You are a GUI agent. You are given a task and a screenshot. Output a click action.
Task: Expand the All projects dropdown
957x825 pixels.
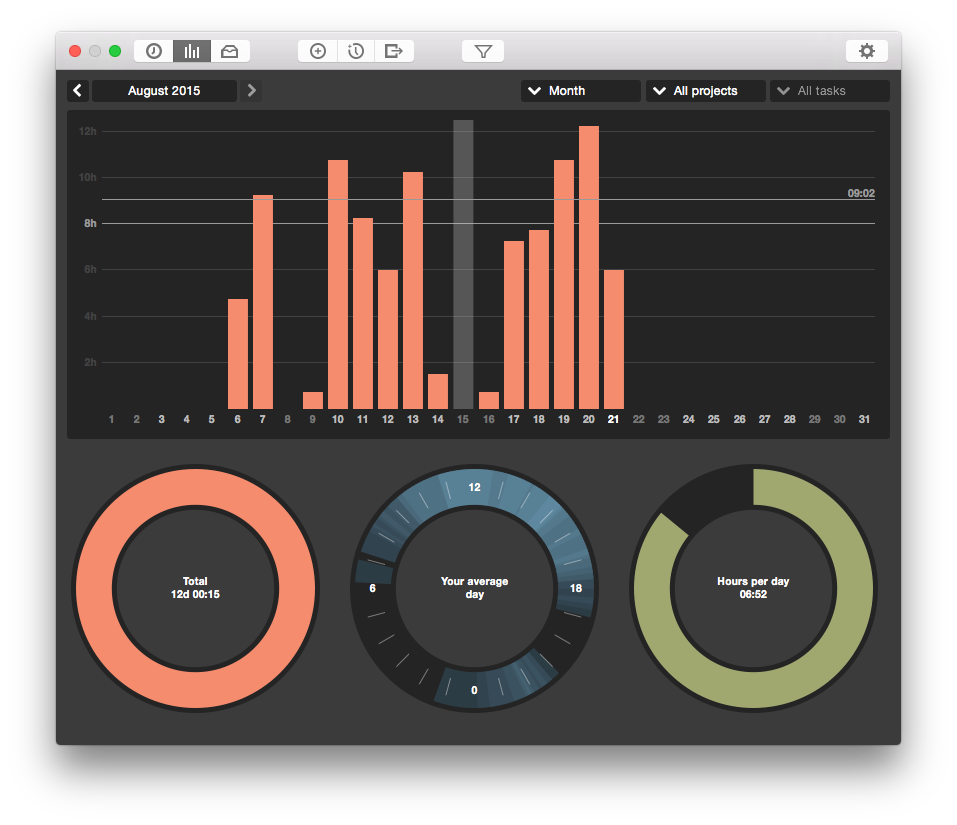(706, 91)
